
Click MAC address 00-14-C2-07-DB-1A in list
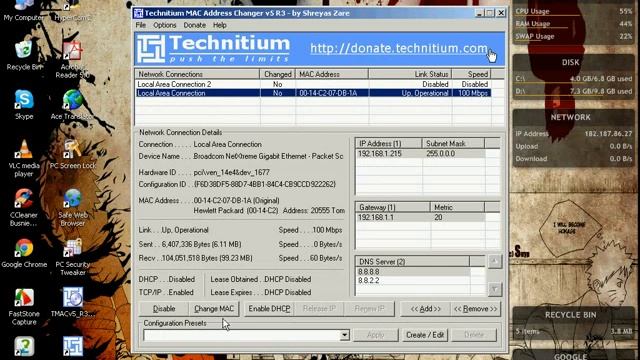pyautogui.click(x=328, y=93)
